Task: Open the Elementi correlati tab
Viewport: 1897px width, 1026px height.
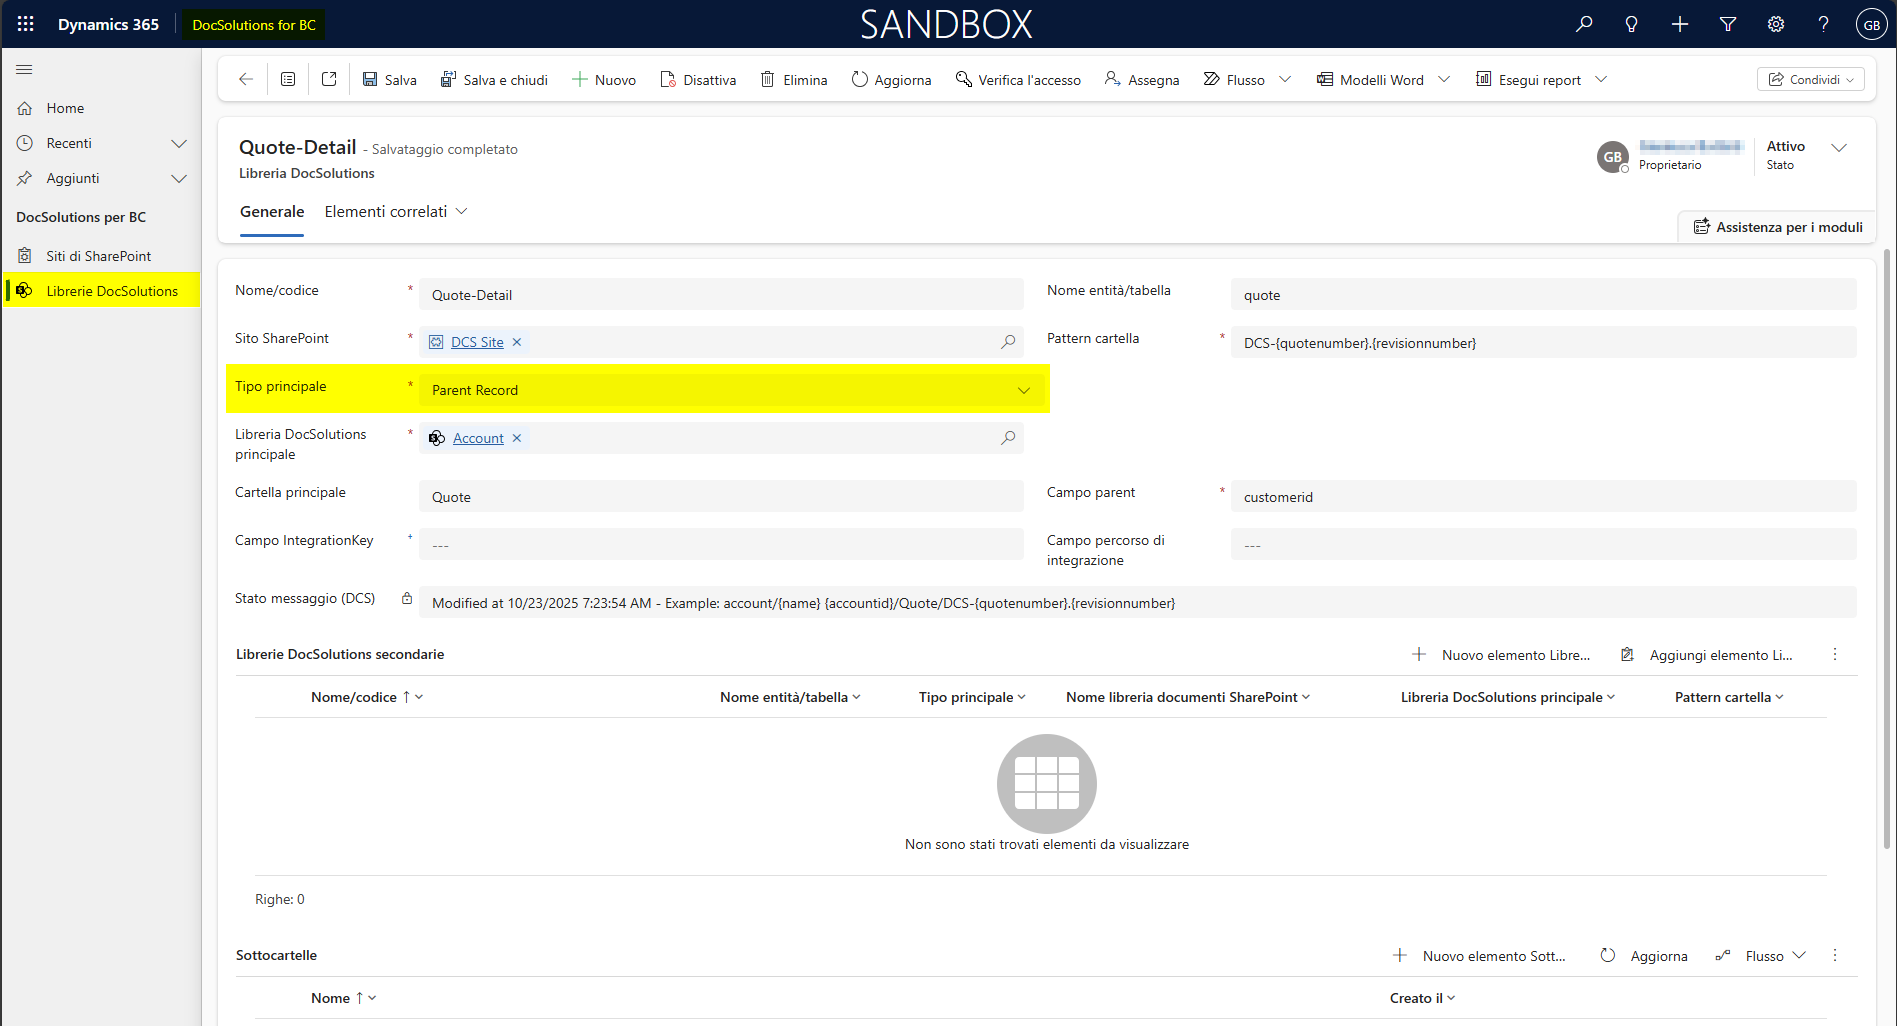Action: coord(395,211)
